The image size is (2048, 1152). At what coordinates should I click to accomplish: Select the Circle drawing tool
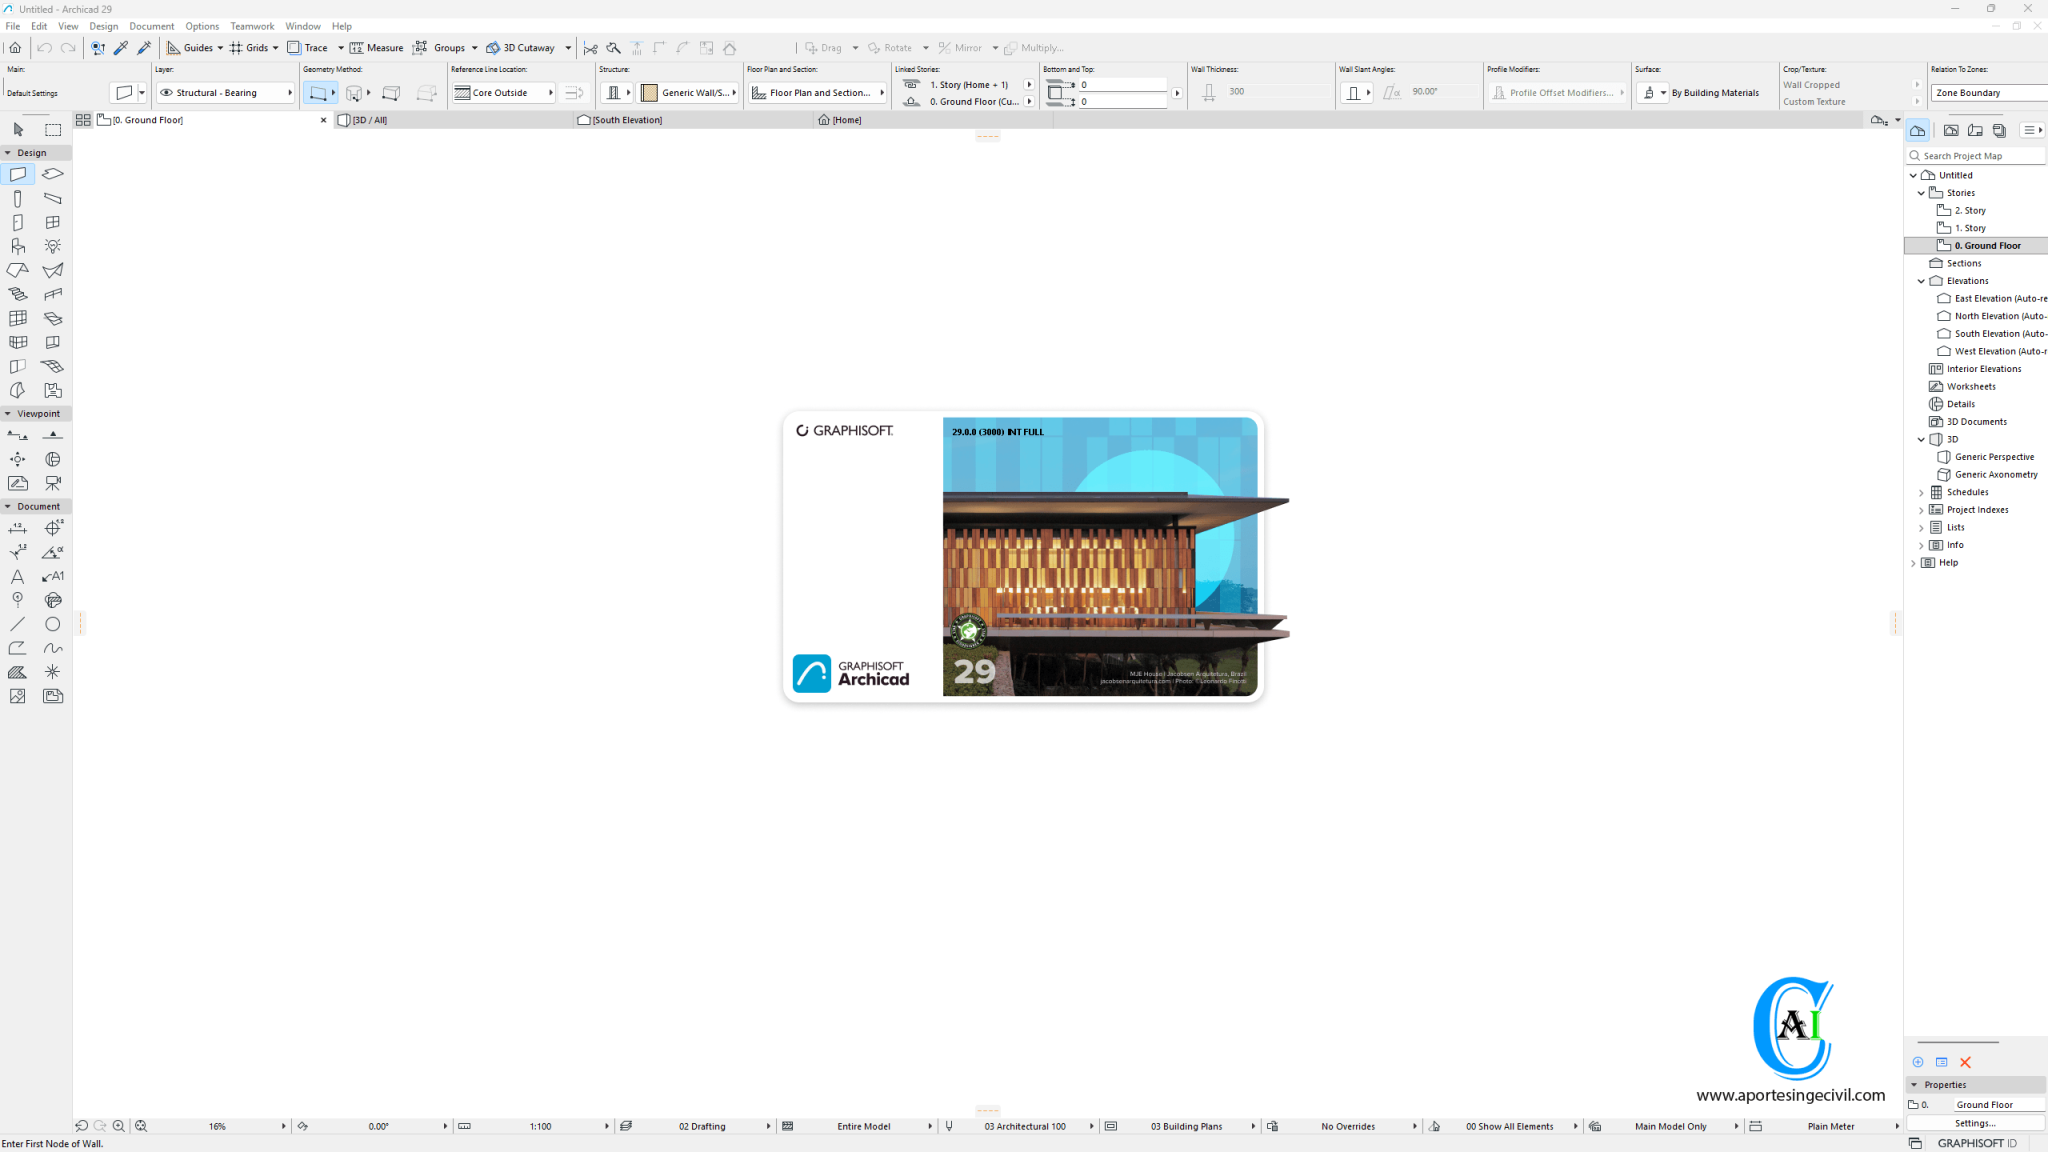coord(52,624)
